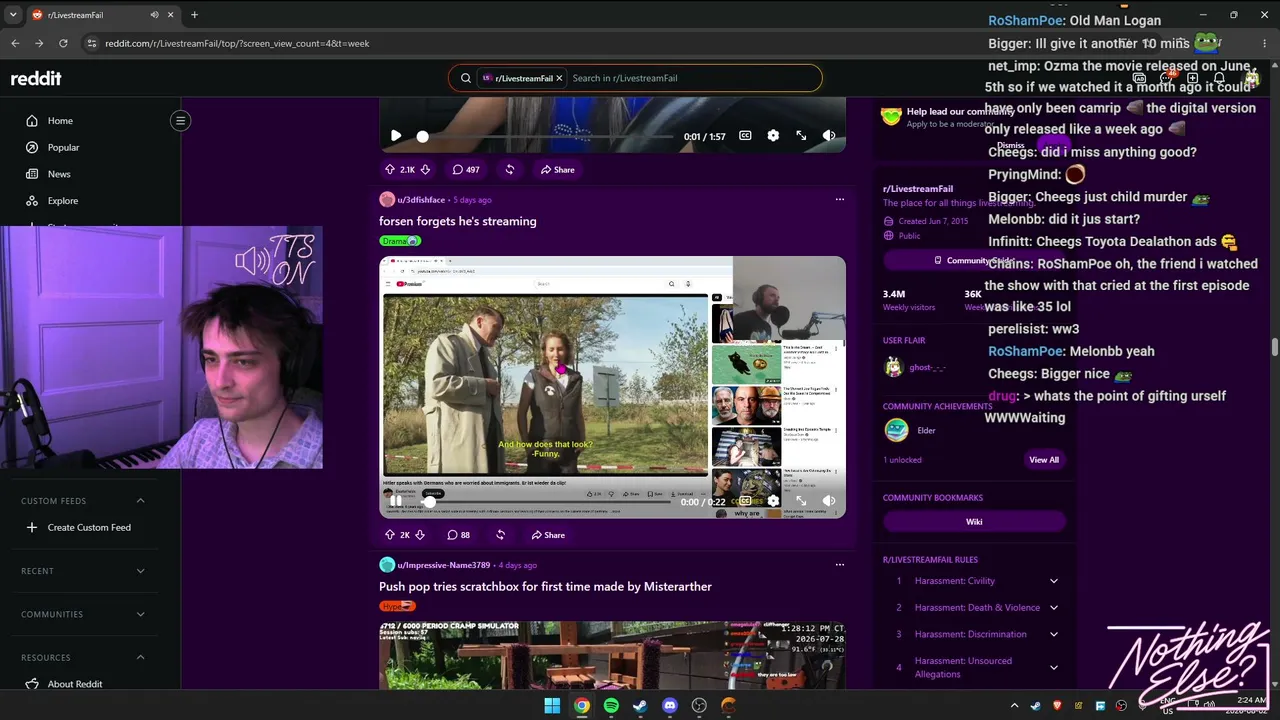Viewport: 1280px width, 720px height.
Task: Give an award to the 497-comment post
Action: click(x=509, y=170)
